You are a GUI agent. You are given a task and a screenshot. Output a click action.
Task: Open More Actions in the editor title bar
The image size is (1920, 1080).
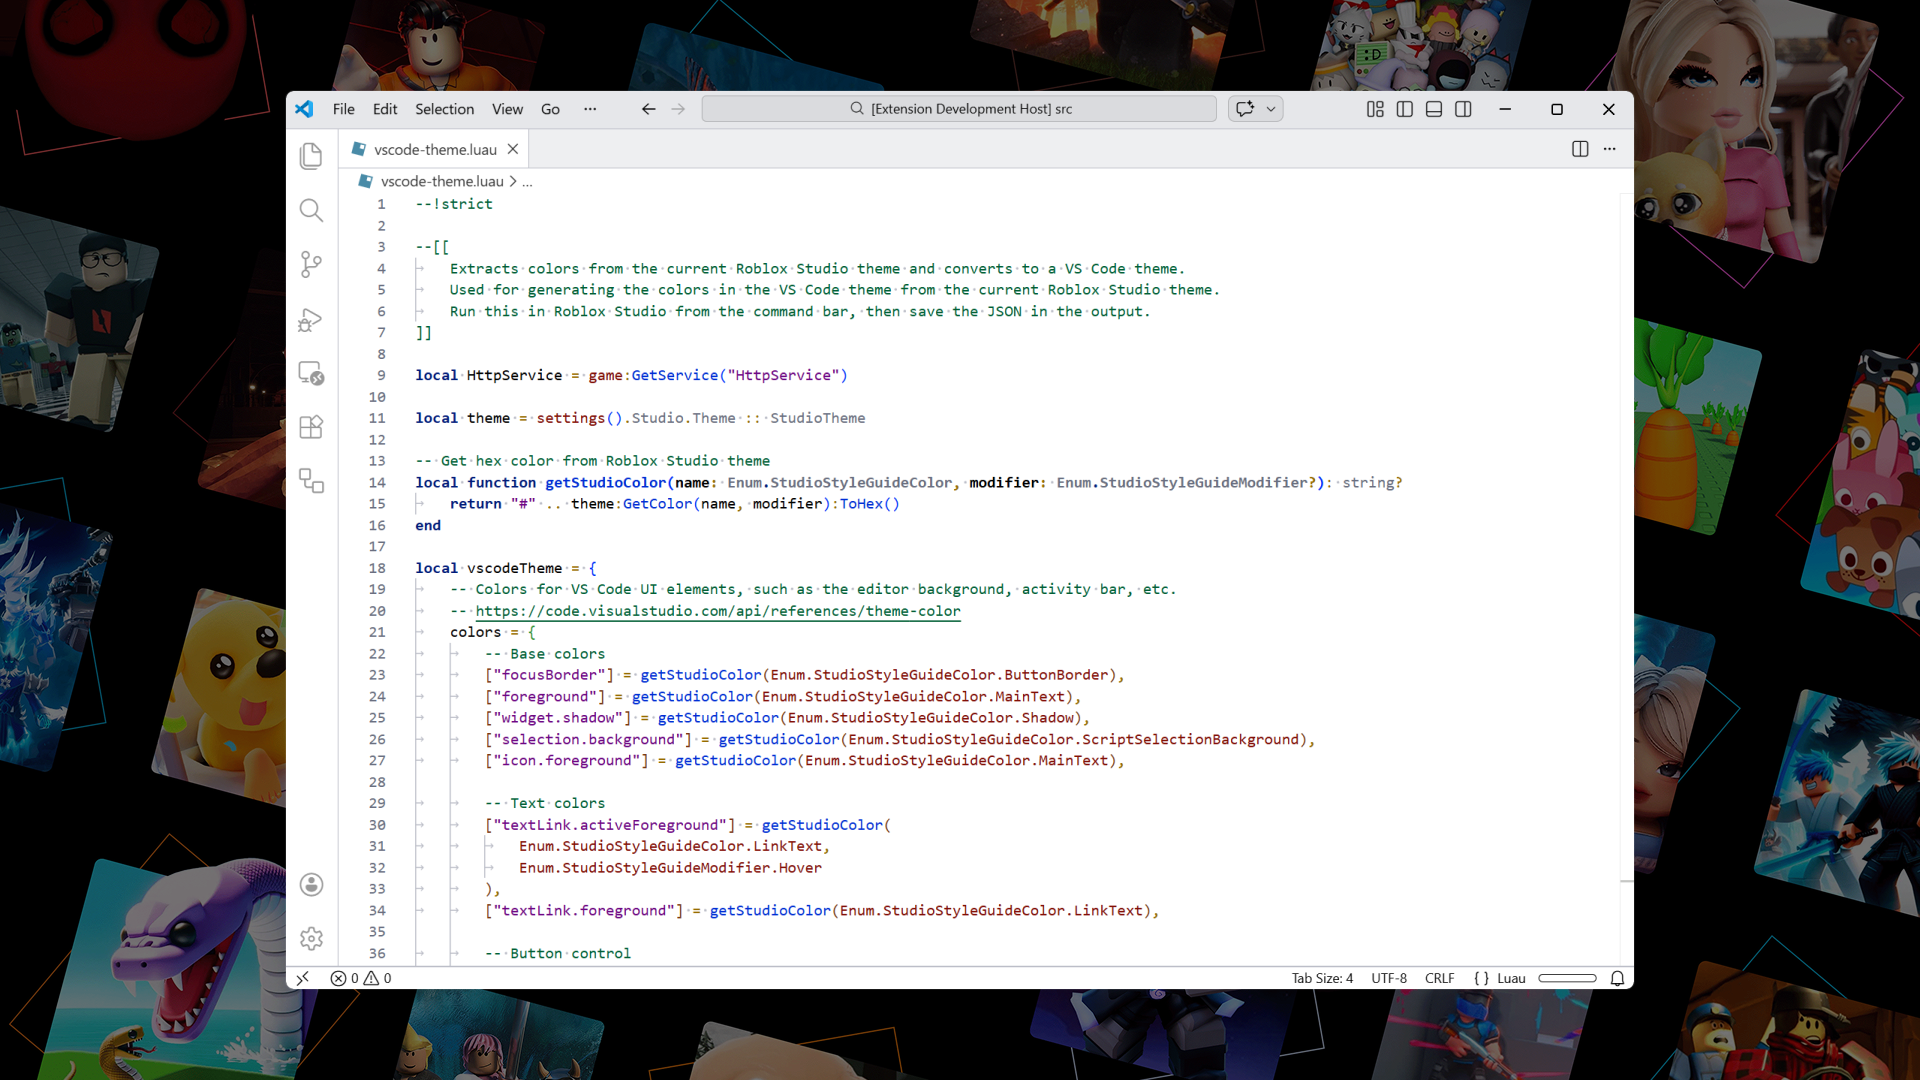1610,148
